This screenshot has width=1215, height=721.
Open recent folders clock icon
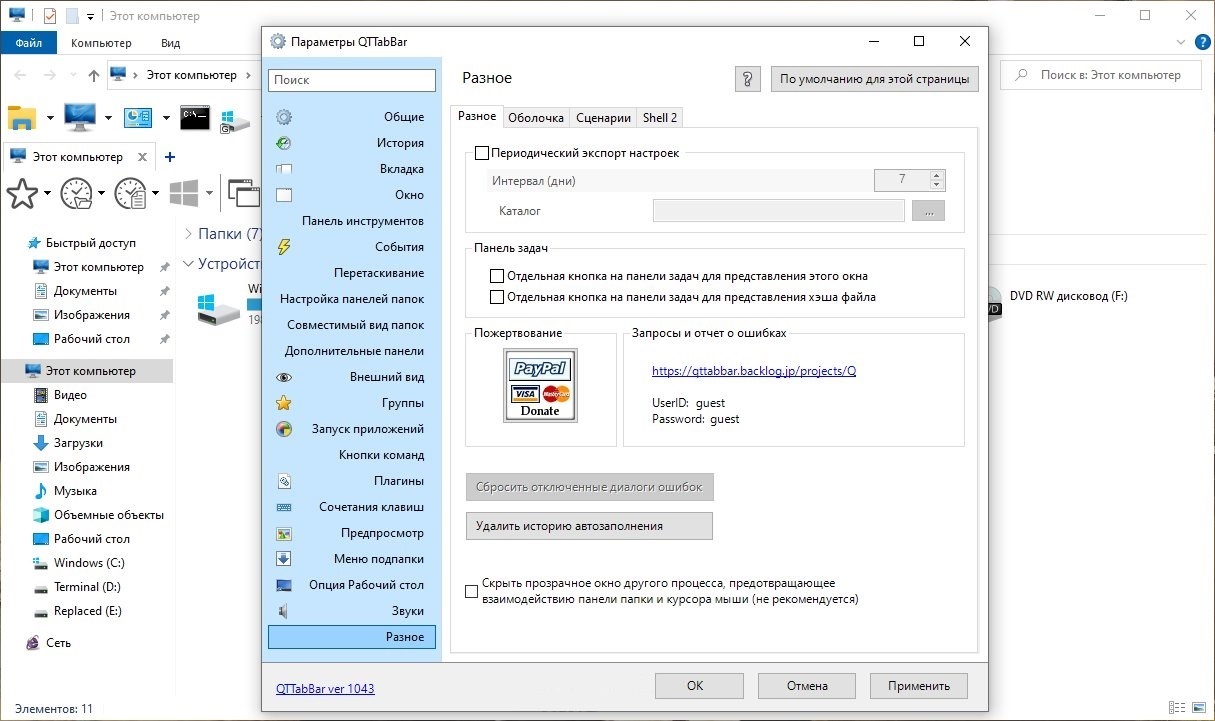point(77,193)
